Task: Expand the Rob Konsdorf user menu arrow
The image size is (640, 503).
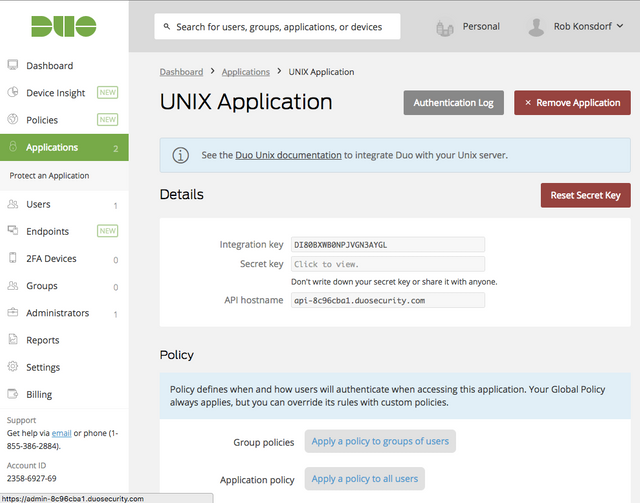Action: (620, 26)
